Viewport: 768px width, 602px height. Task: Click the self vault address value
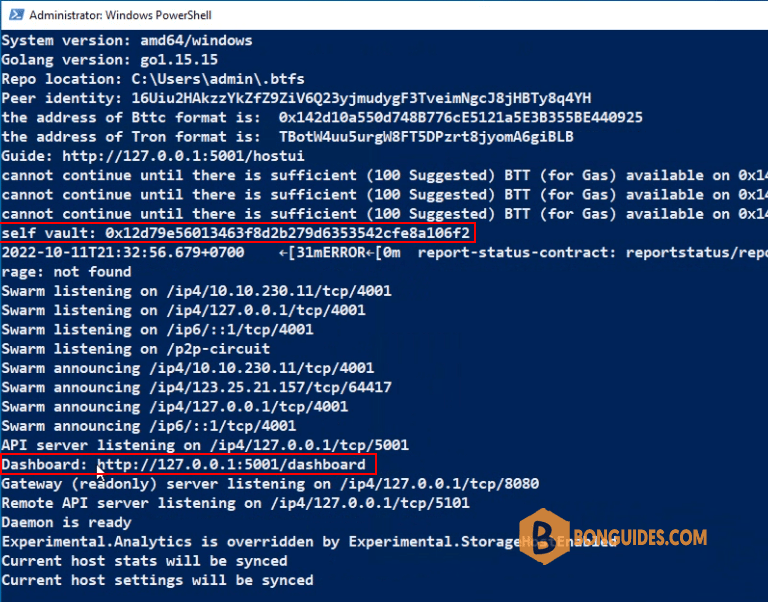(x=287, y=233)
